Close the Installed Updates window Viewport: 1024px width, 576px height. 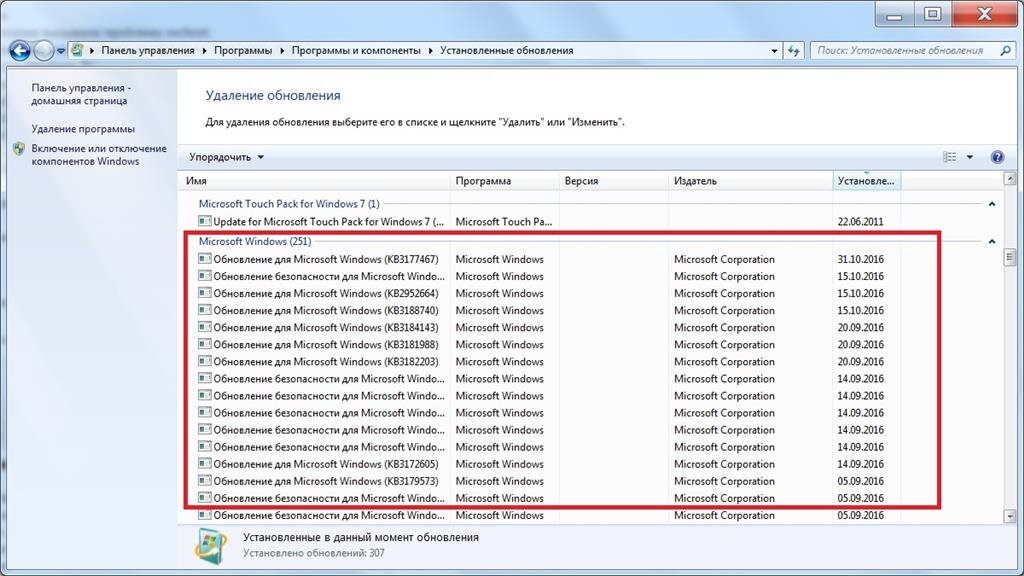[985, 14]
